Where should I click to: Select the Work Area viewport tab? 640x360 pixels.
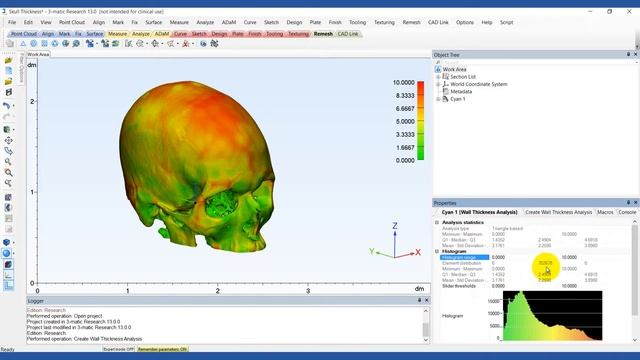click(38, 54)
